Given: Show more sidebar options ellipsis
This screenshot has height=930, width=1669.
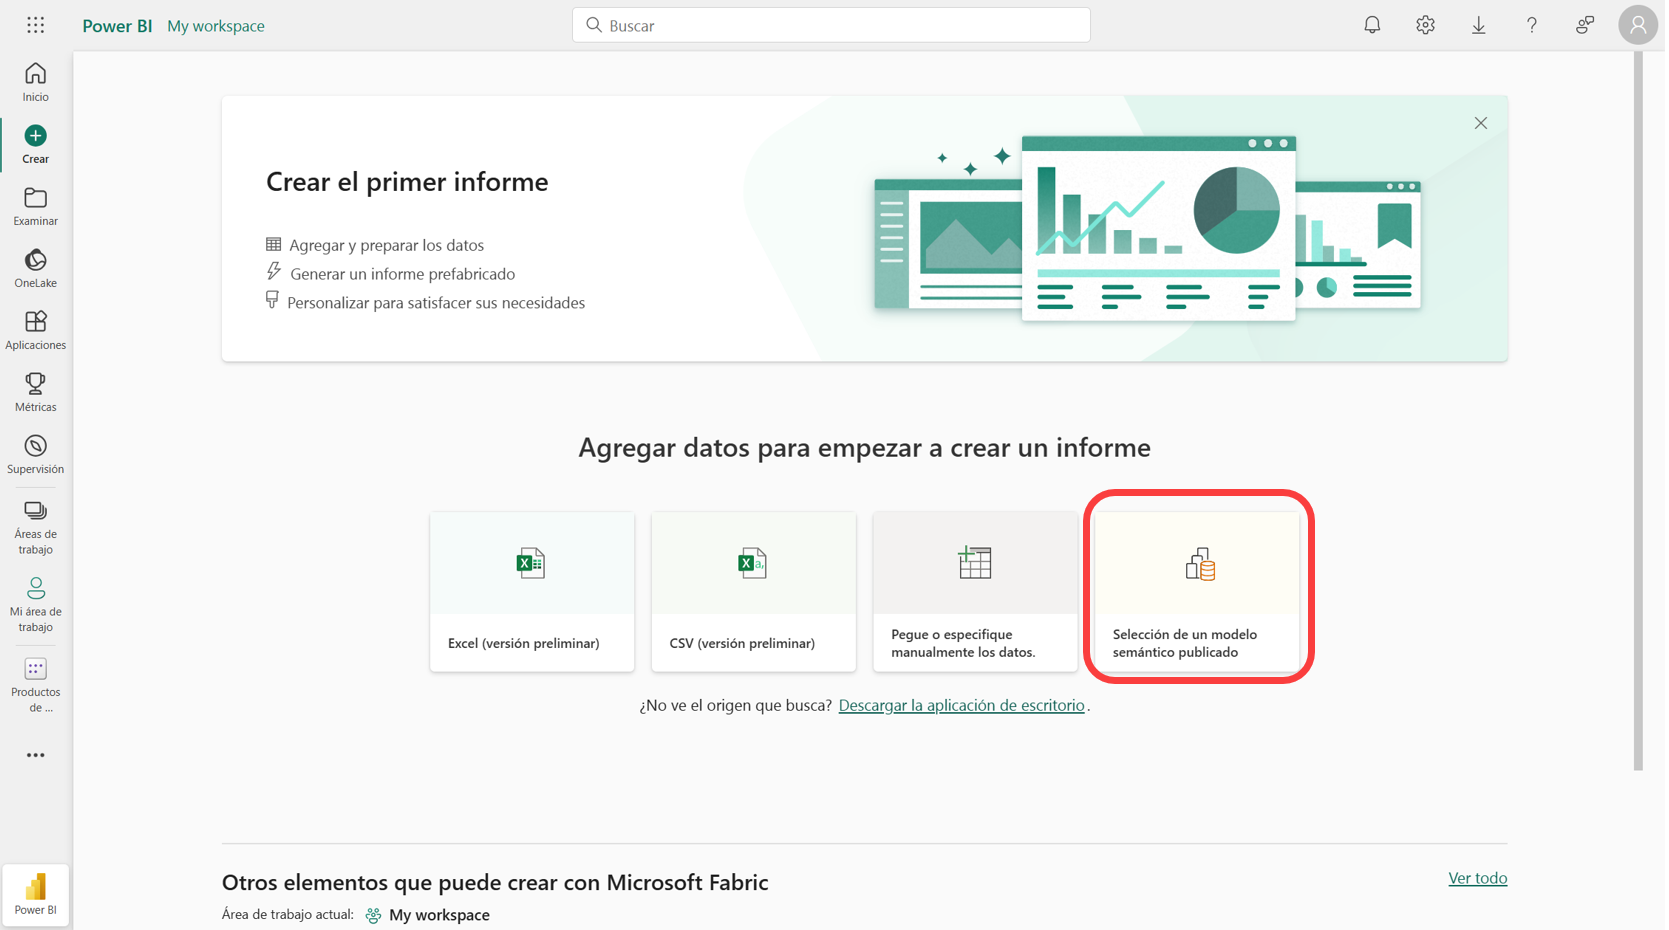Looking at the screenshot, I should (x=36, y=755).
